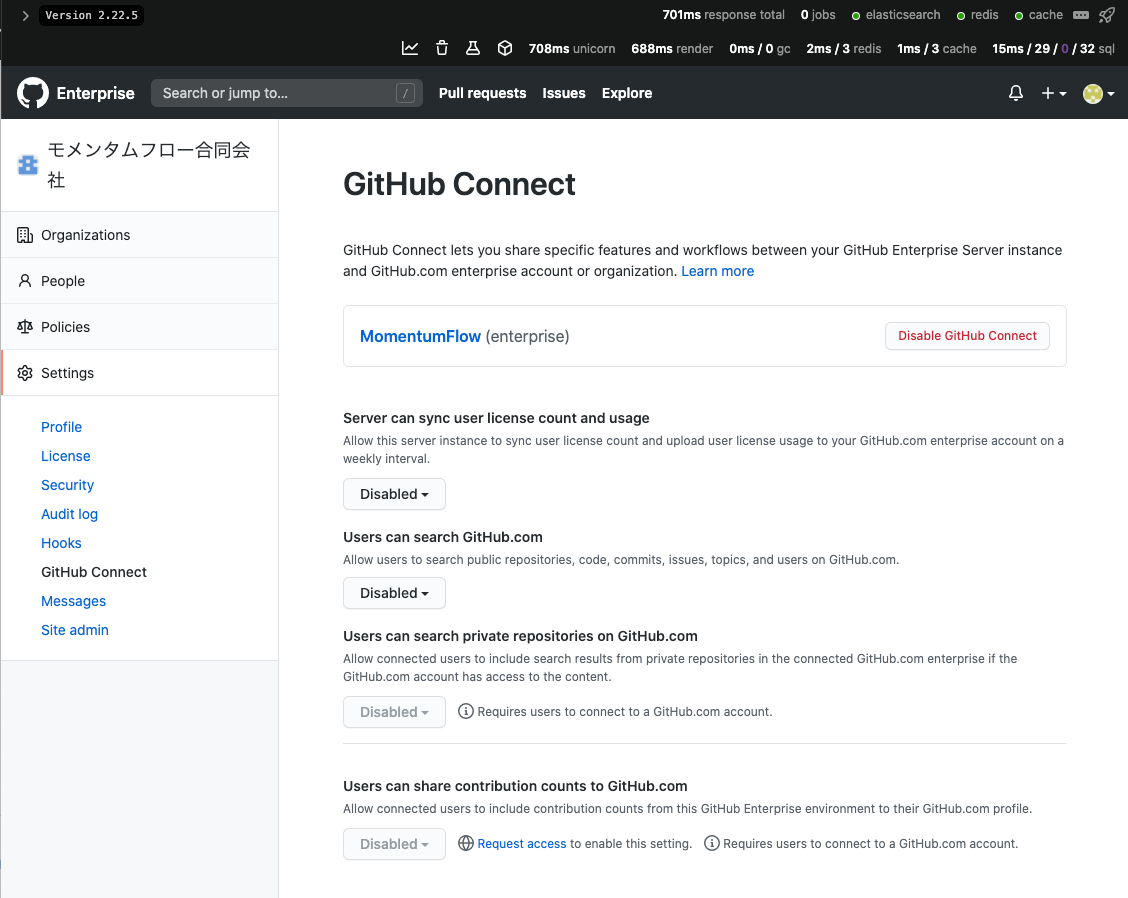Open the performance stats chart icon
1128x898 pixels.
[x=409, y=47]
